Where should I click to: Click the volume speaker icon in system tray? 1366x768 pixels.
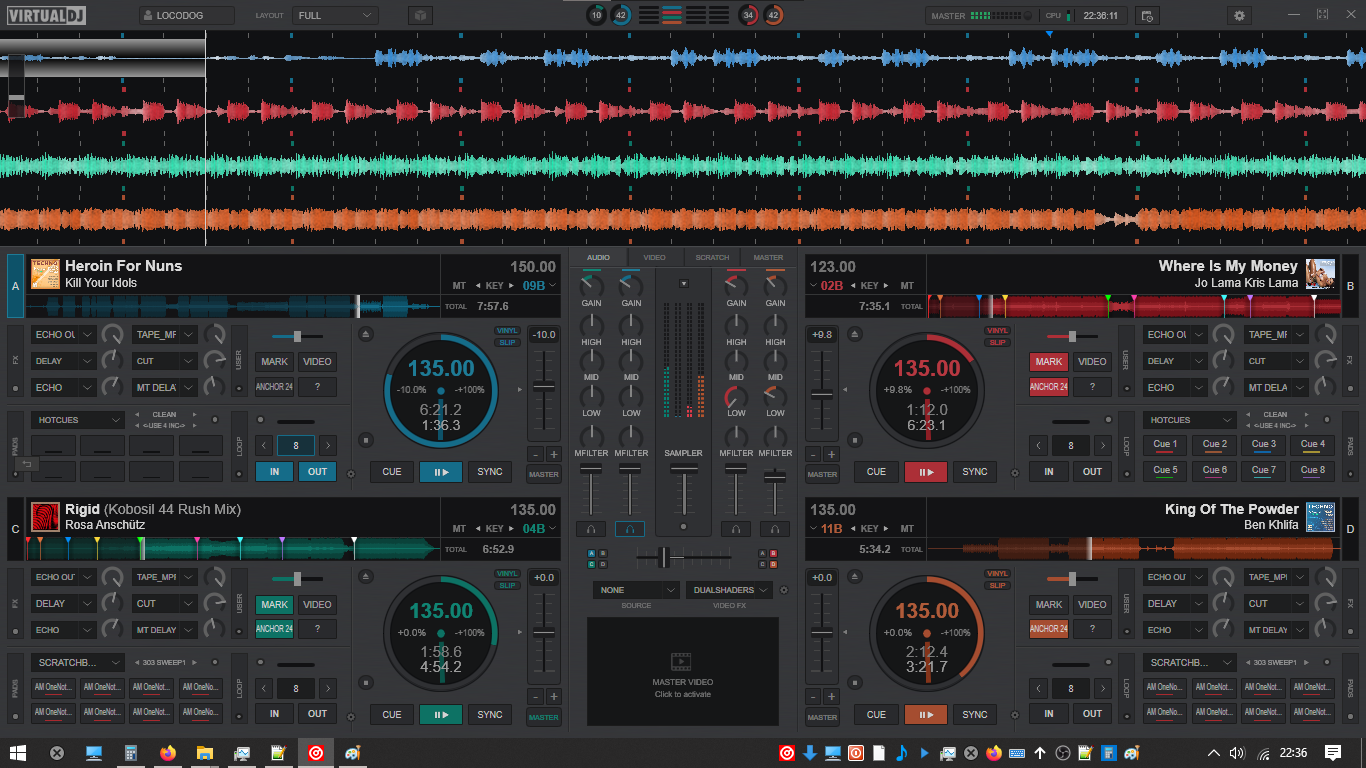click(1237, 752)
